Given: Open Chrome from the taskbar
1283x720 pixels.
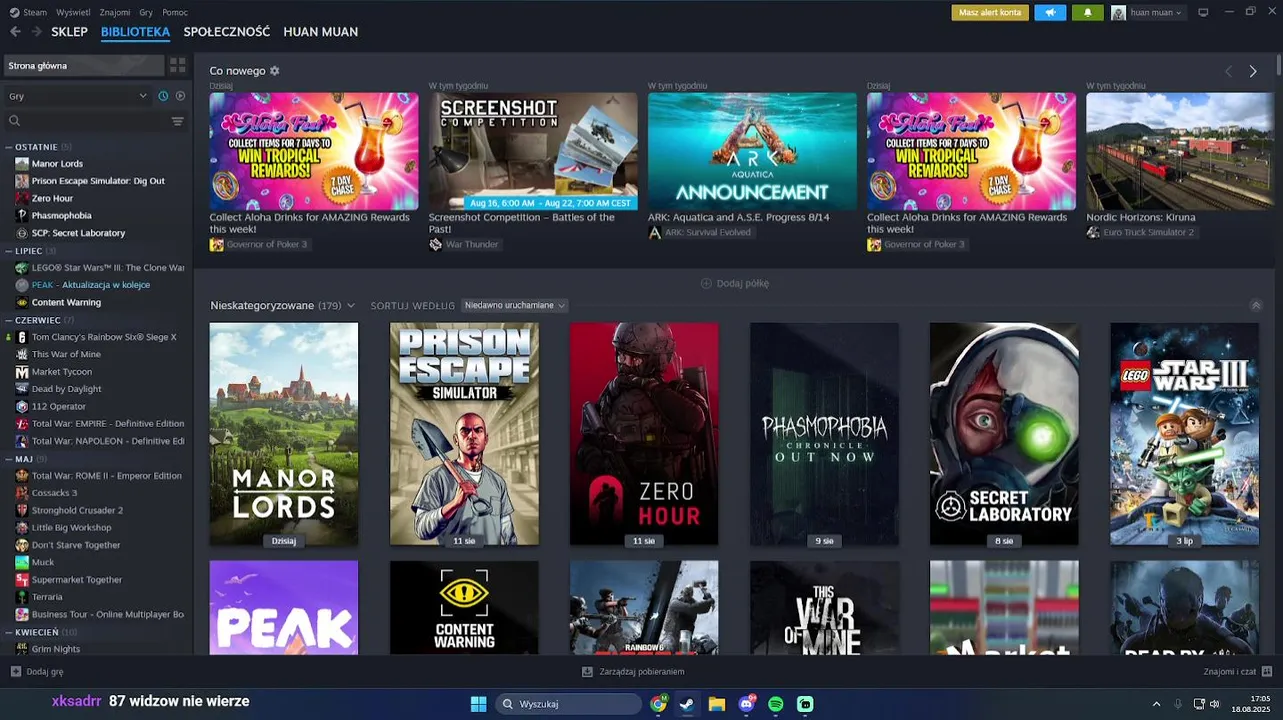Looking at the screenshot, I should [658, 704].
